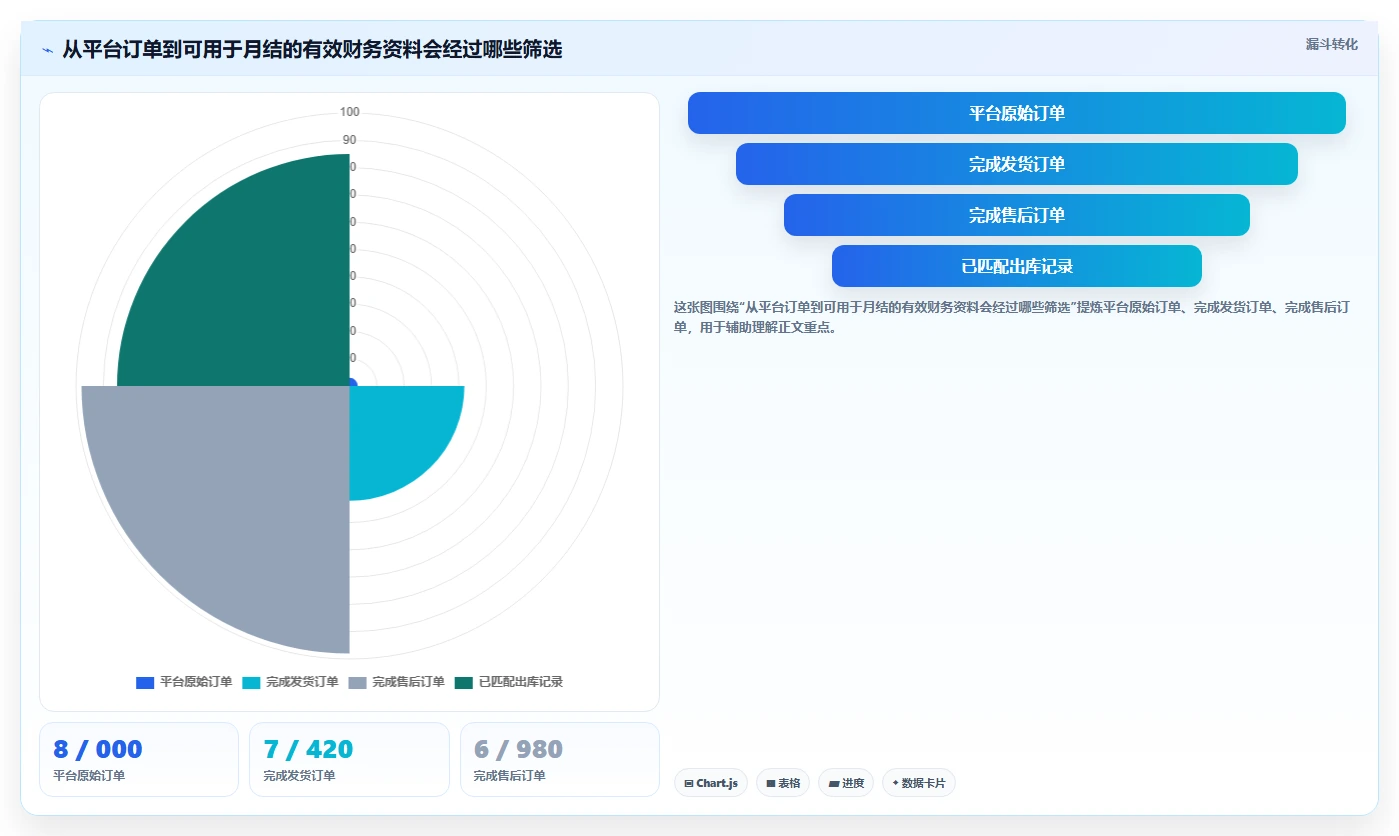Select the 完成售后订单 funnel bar

click(1016, 215)
